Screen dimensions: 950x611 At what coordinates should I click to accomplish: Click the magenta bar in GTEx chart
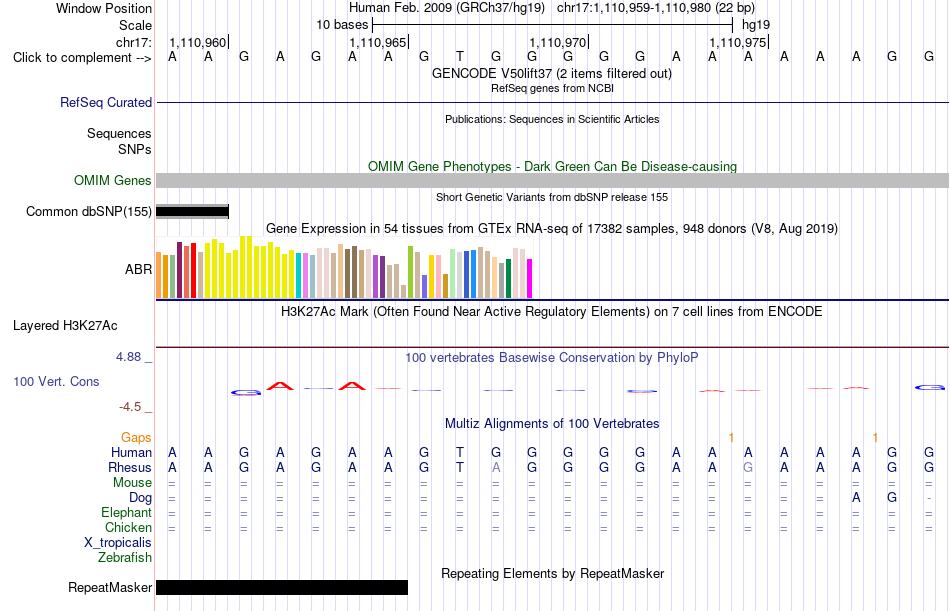point(530,279)
